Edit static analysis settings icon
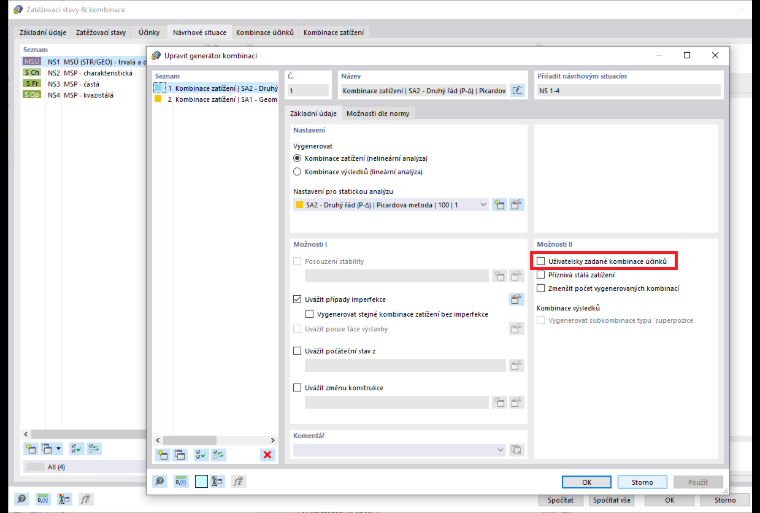The image size is (760, 513). [x=516, y=205]
